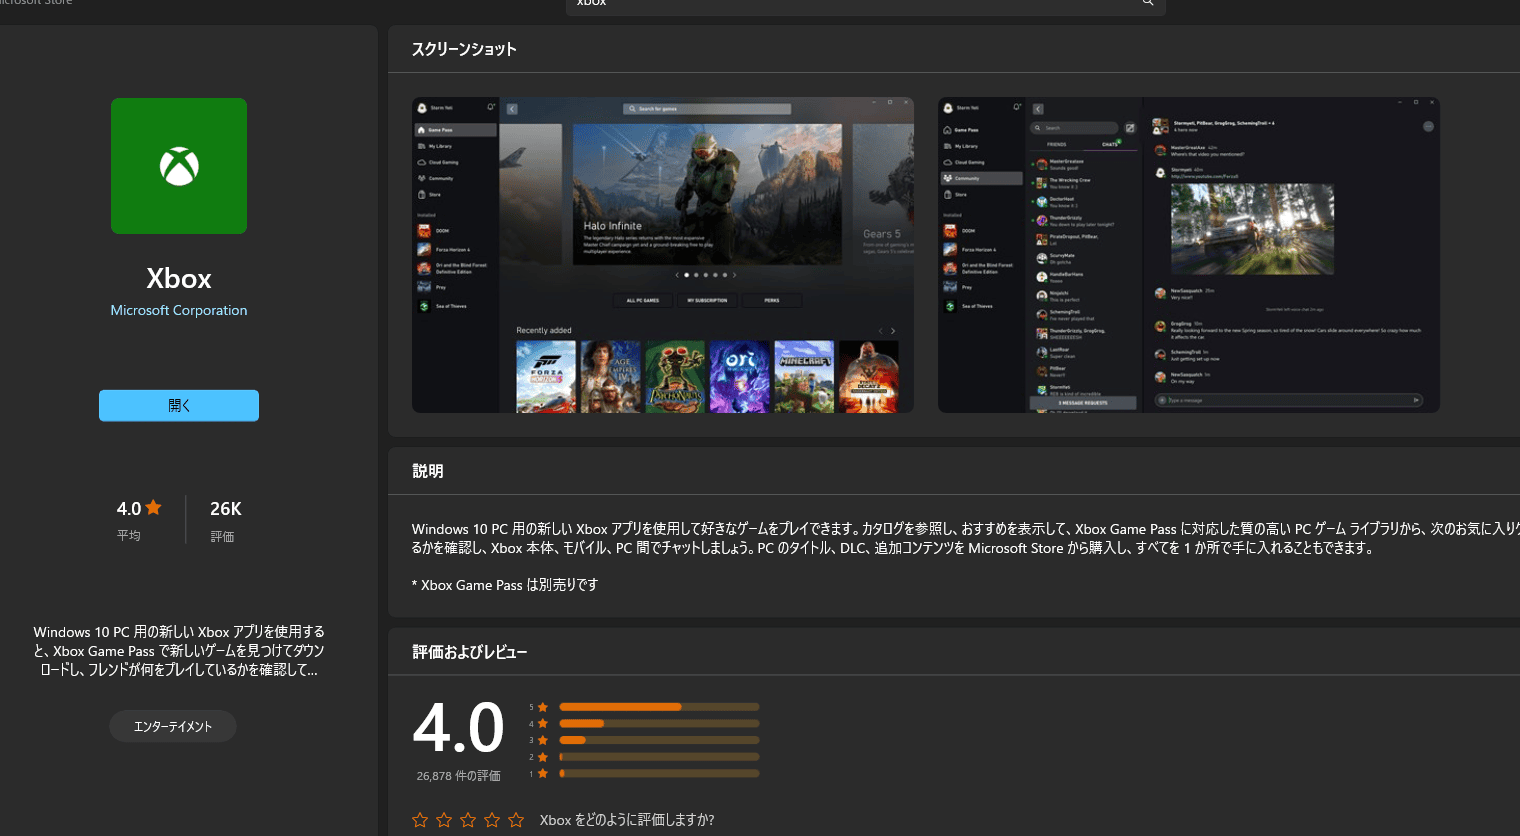Click the second rating star for Xbox

tap(444, 820)
